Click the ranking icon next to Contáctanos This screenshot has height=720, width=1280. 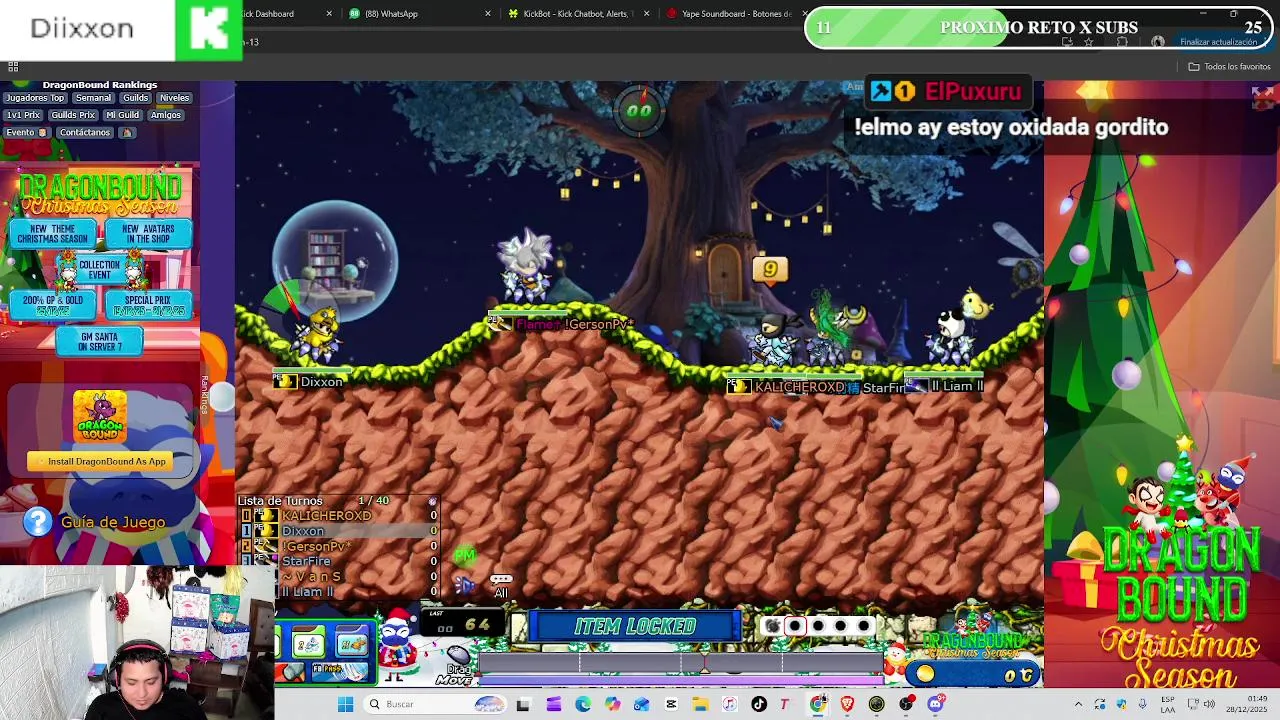pos(127,132)
